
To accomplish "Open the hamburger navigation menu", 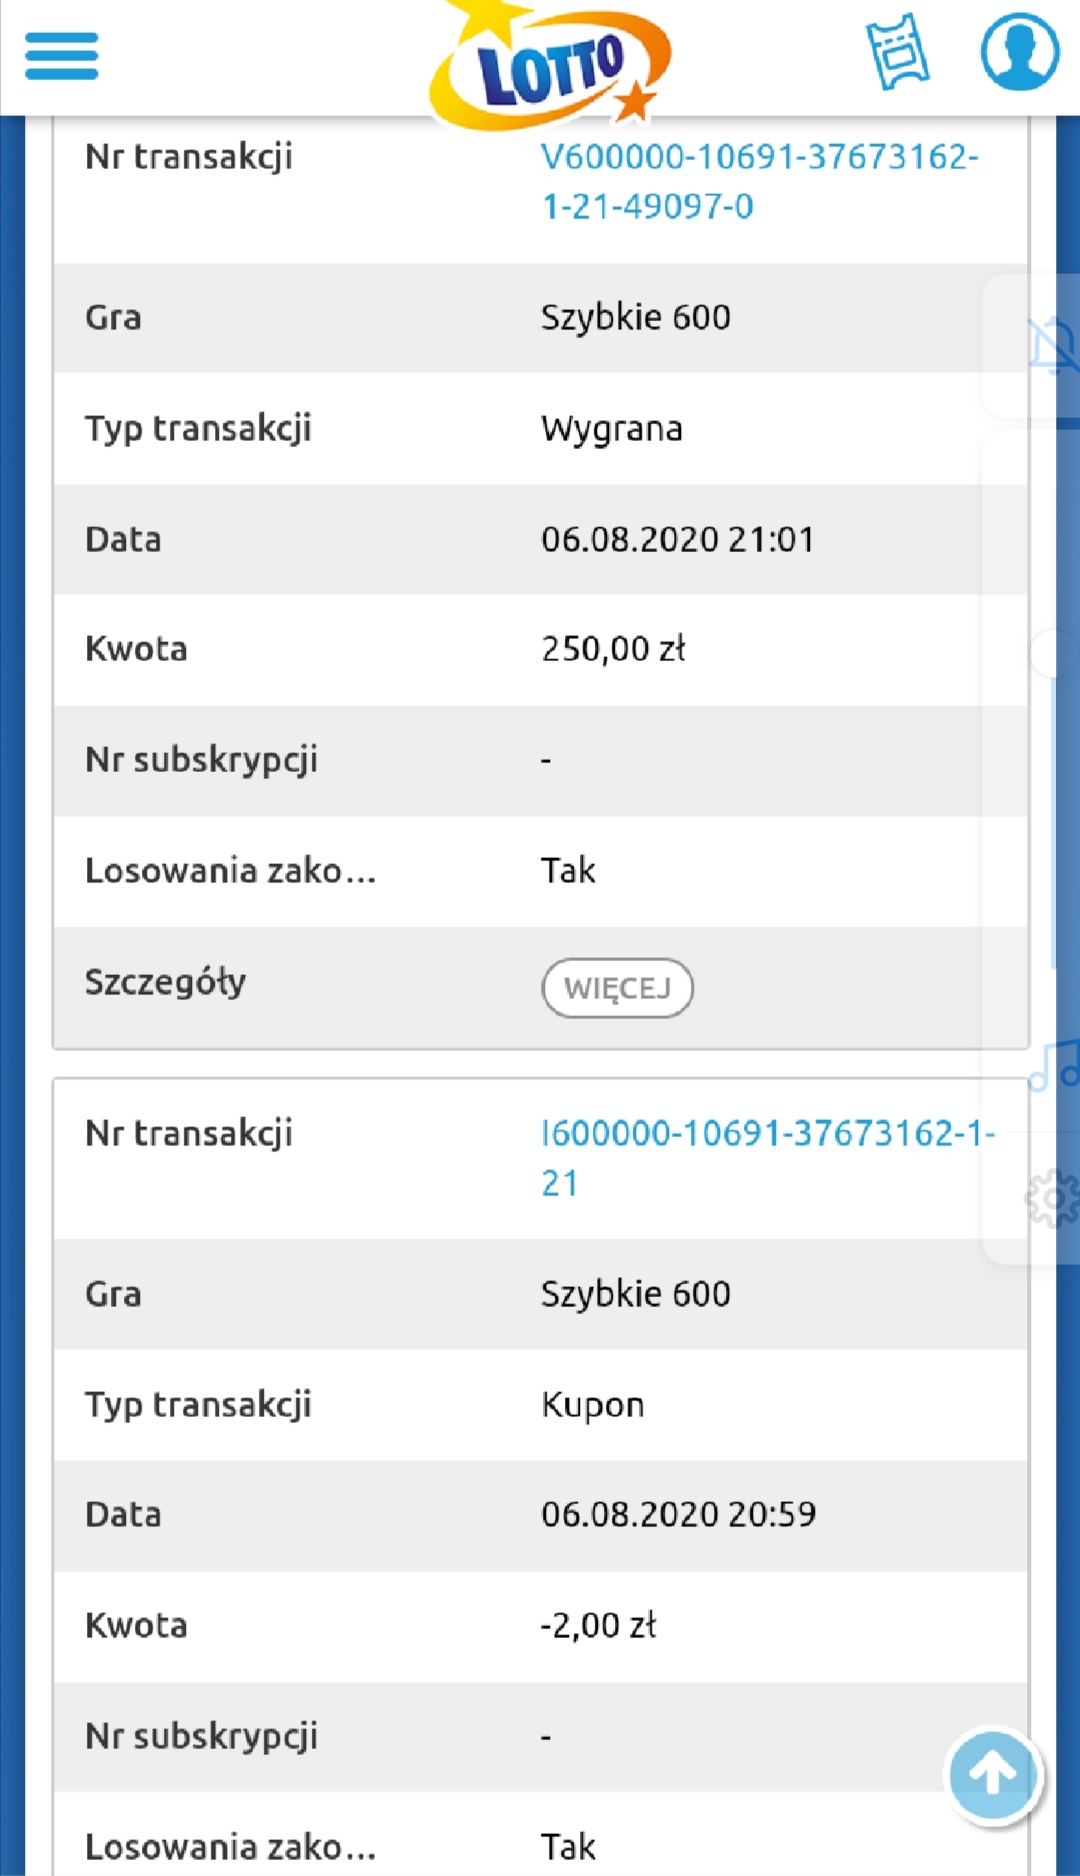I will click(61, 56).
